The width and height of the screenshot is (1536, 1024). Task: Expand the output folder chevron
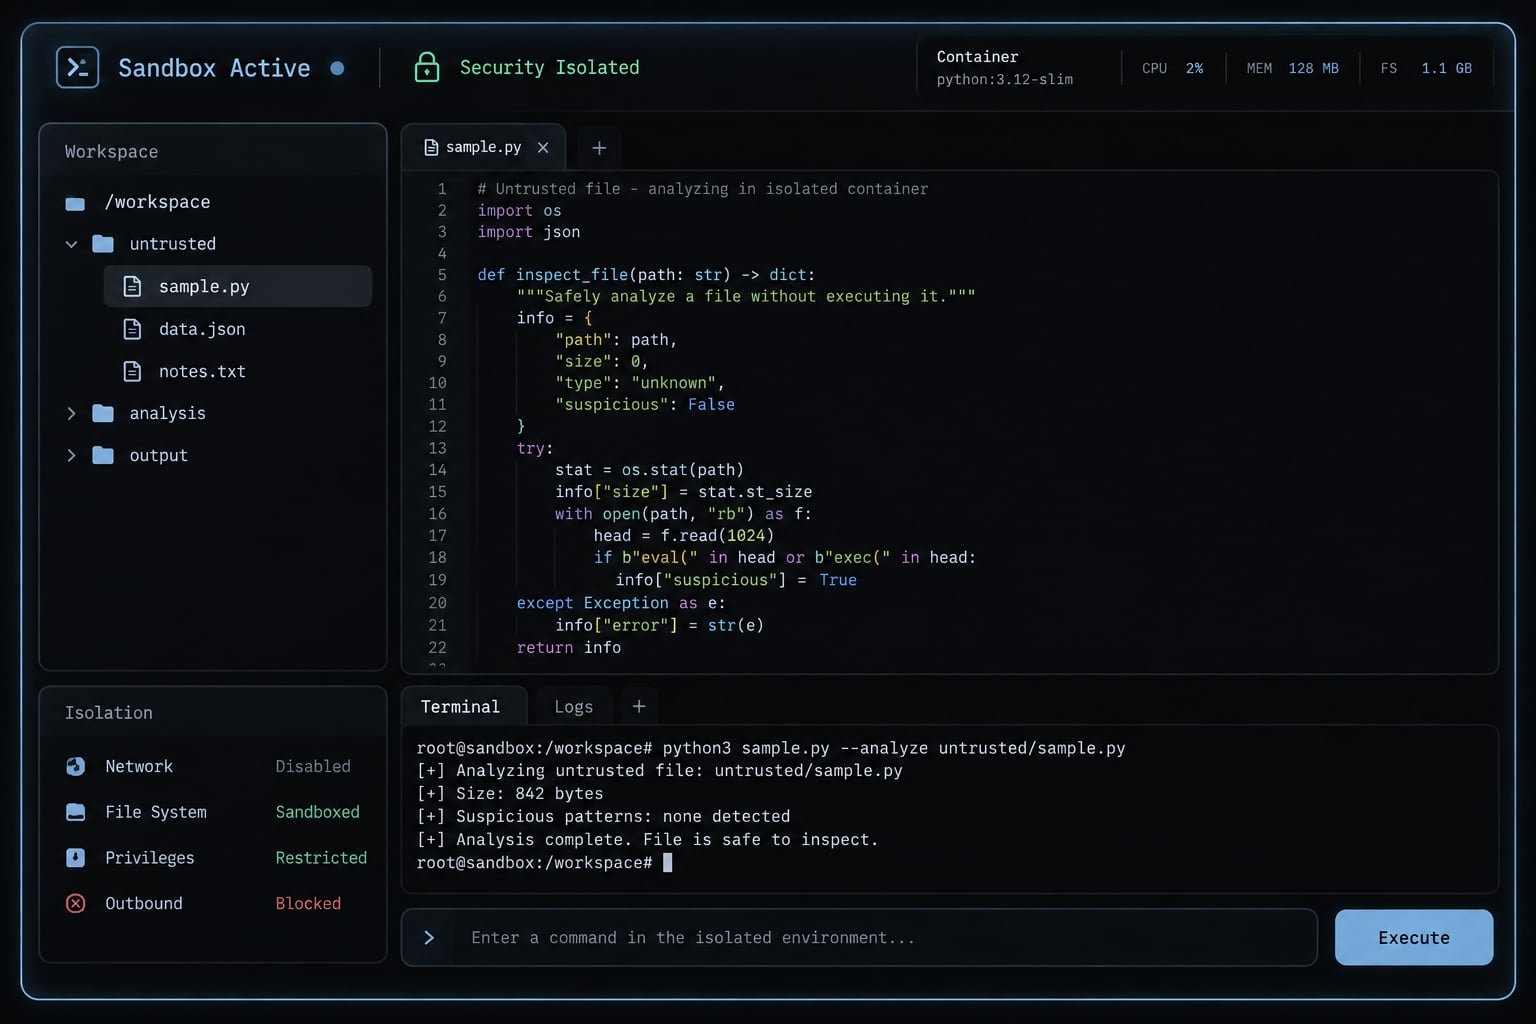pyautogui.click(x=71, y=455)
